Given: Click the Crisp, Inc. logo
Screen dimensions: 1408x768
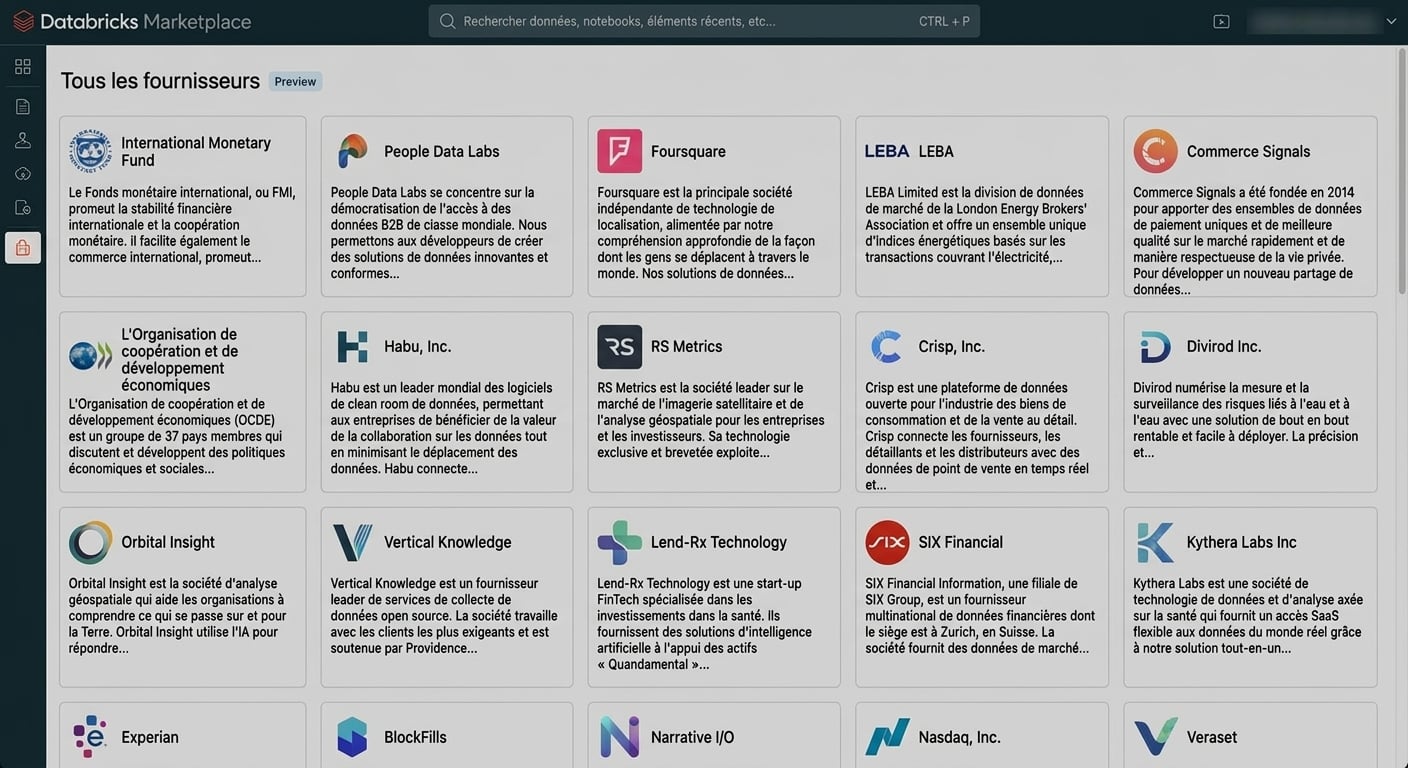Looking at the screenshot, I should (x=887, y=347).
